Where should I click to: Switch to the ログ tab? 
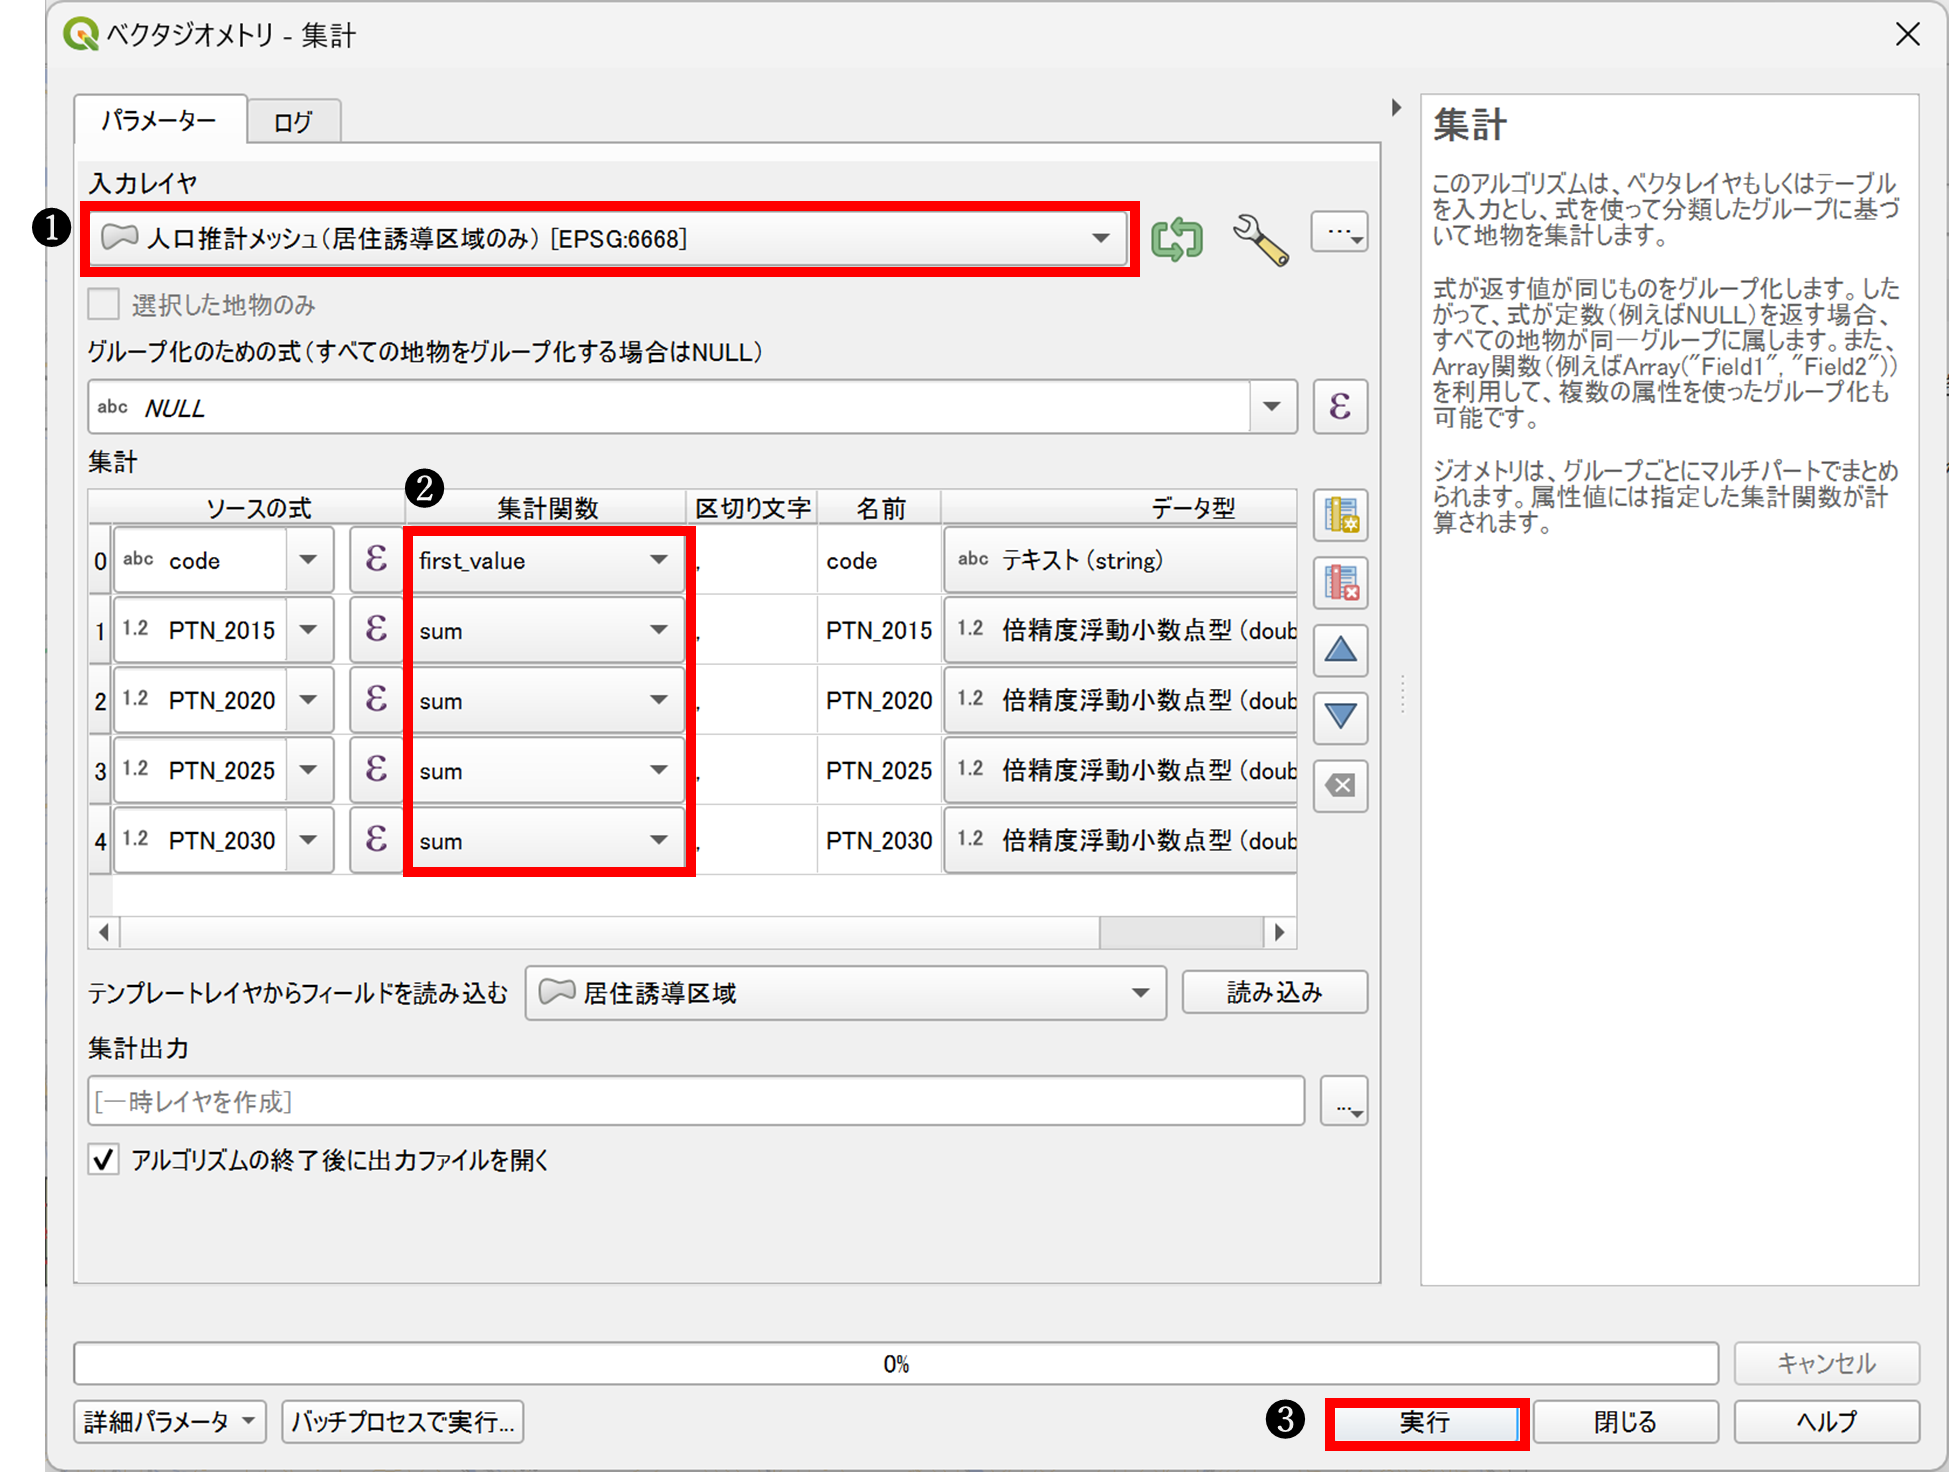tap(293, 122)
